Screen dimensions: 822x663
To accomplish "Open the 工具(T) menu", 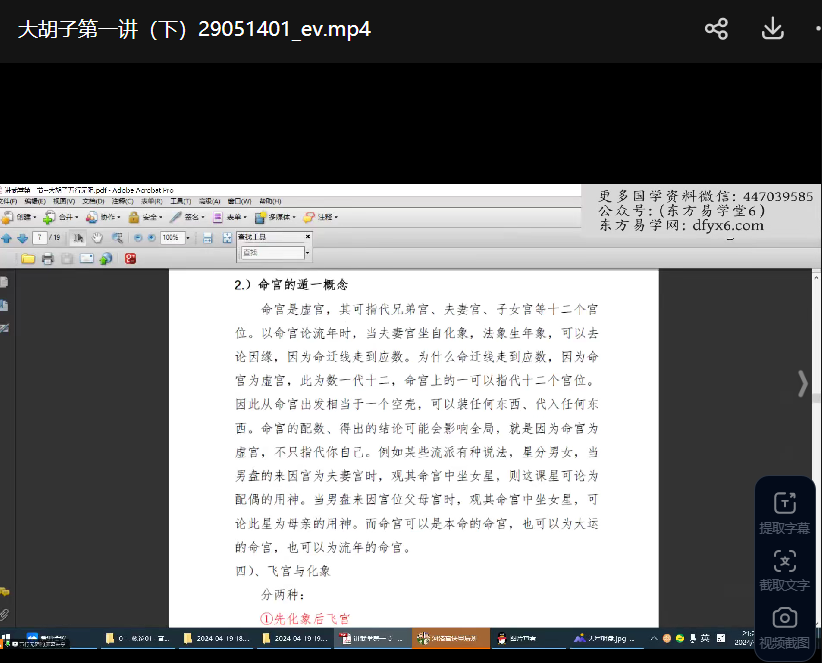I will click(x=180, y=201).
